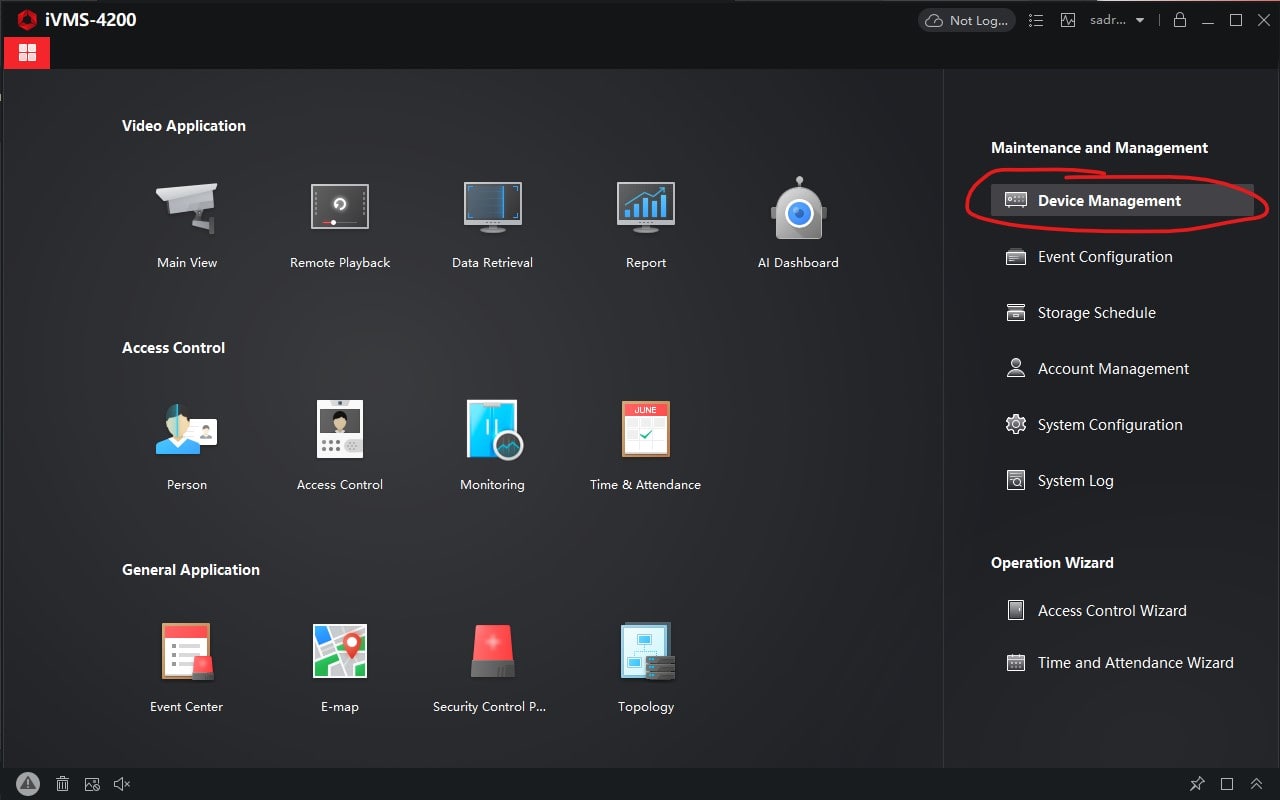Image resolution: width=1280 pixels, height=800 pixels.
Task: Launch the Access Control module icon
Action: tap(340, 429)
